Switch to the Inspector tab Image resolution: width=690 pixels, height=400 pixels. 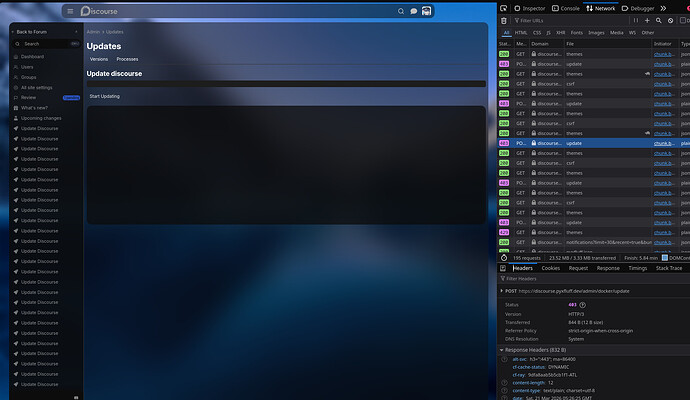(x=530, y=8)
